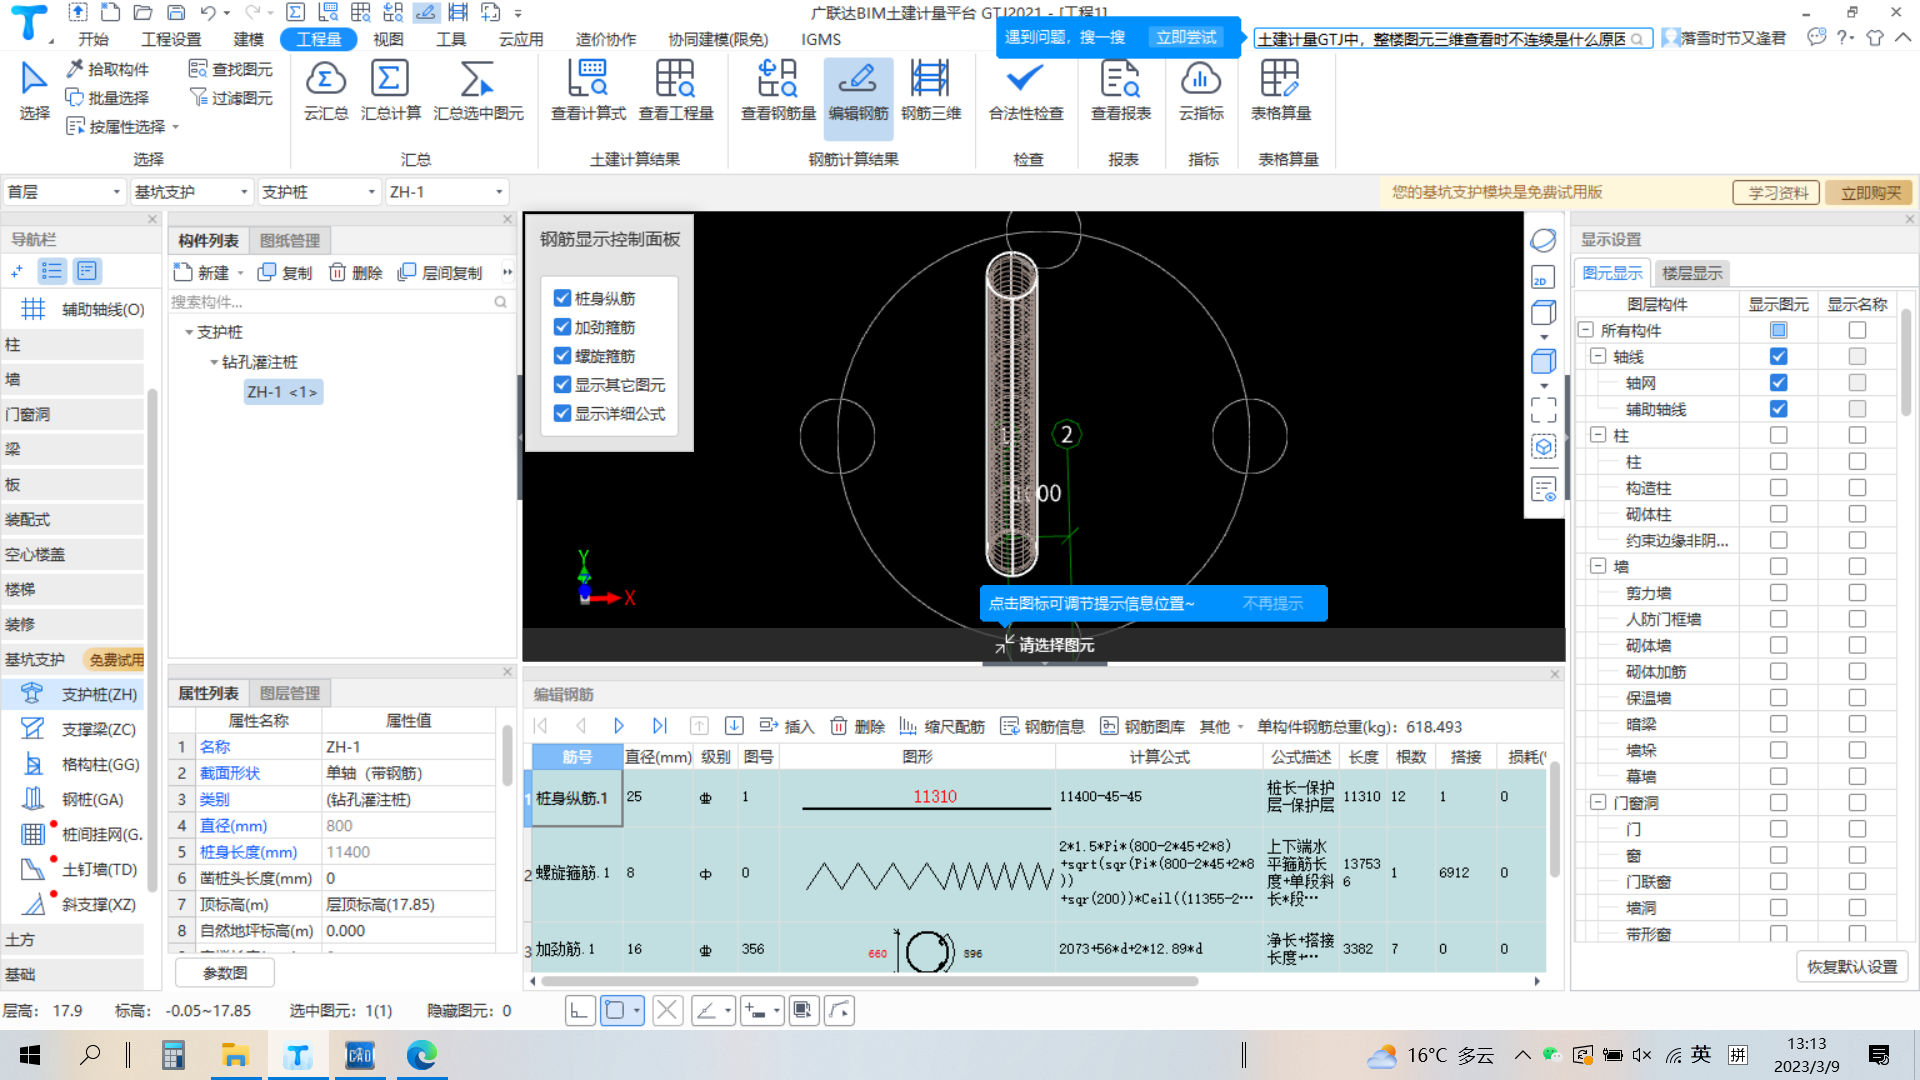Image resolution: width=1920 pixels, height=1080 pixels.
Task: Collapse the 门窗洞 layer group
Action: coord(1598,802)
